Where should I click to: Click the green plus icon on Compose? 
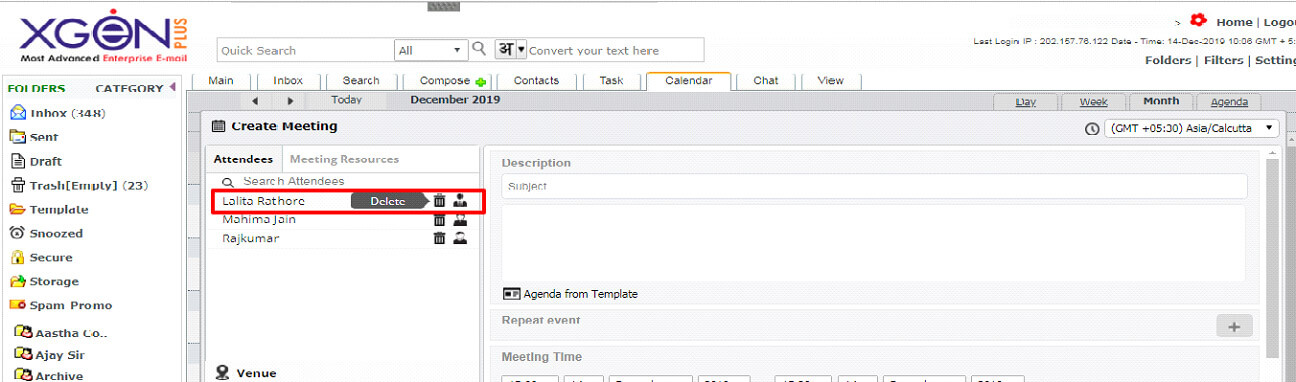click(x=481, y=82)
